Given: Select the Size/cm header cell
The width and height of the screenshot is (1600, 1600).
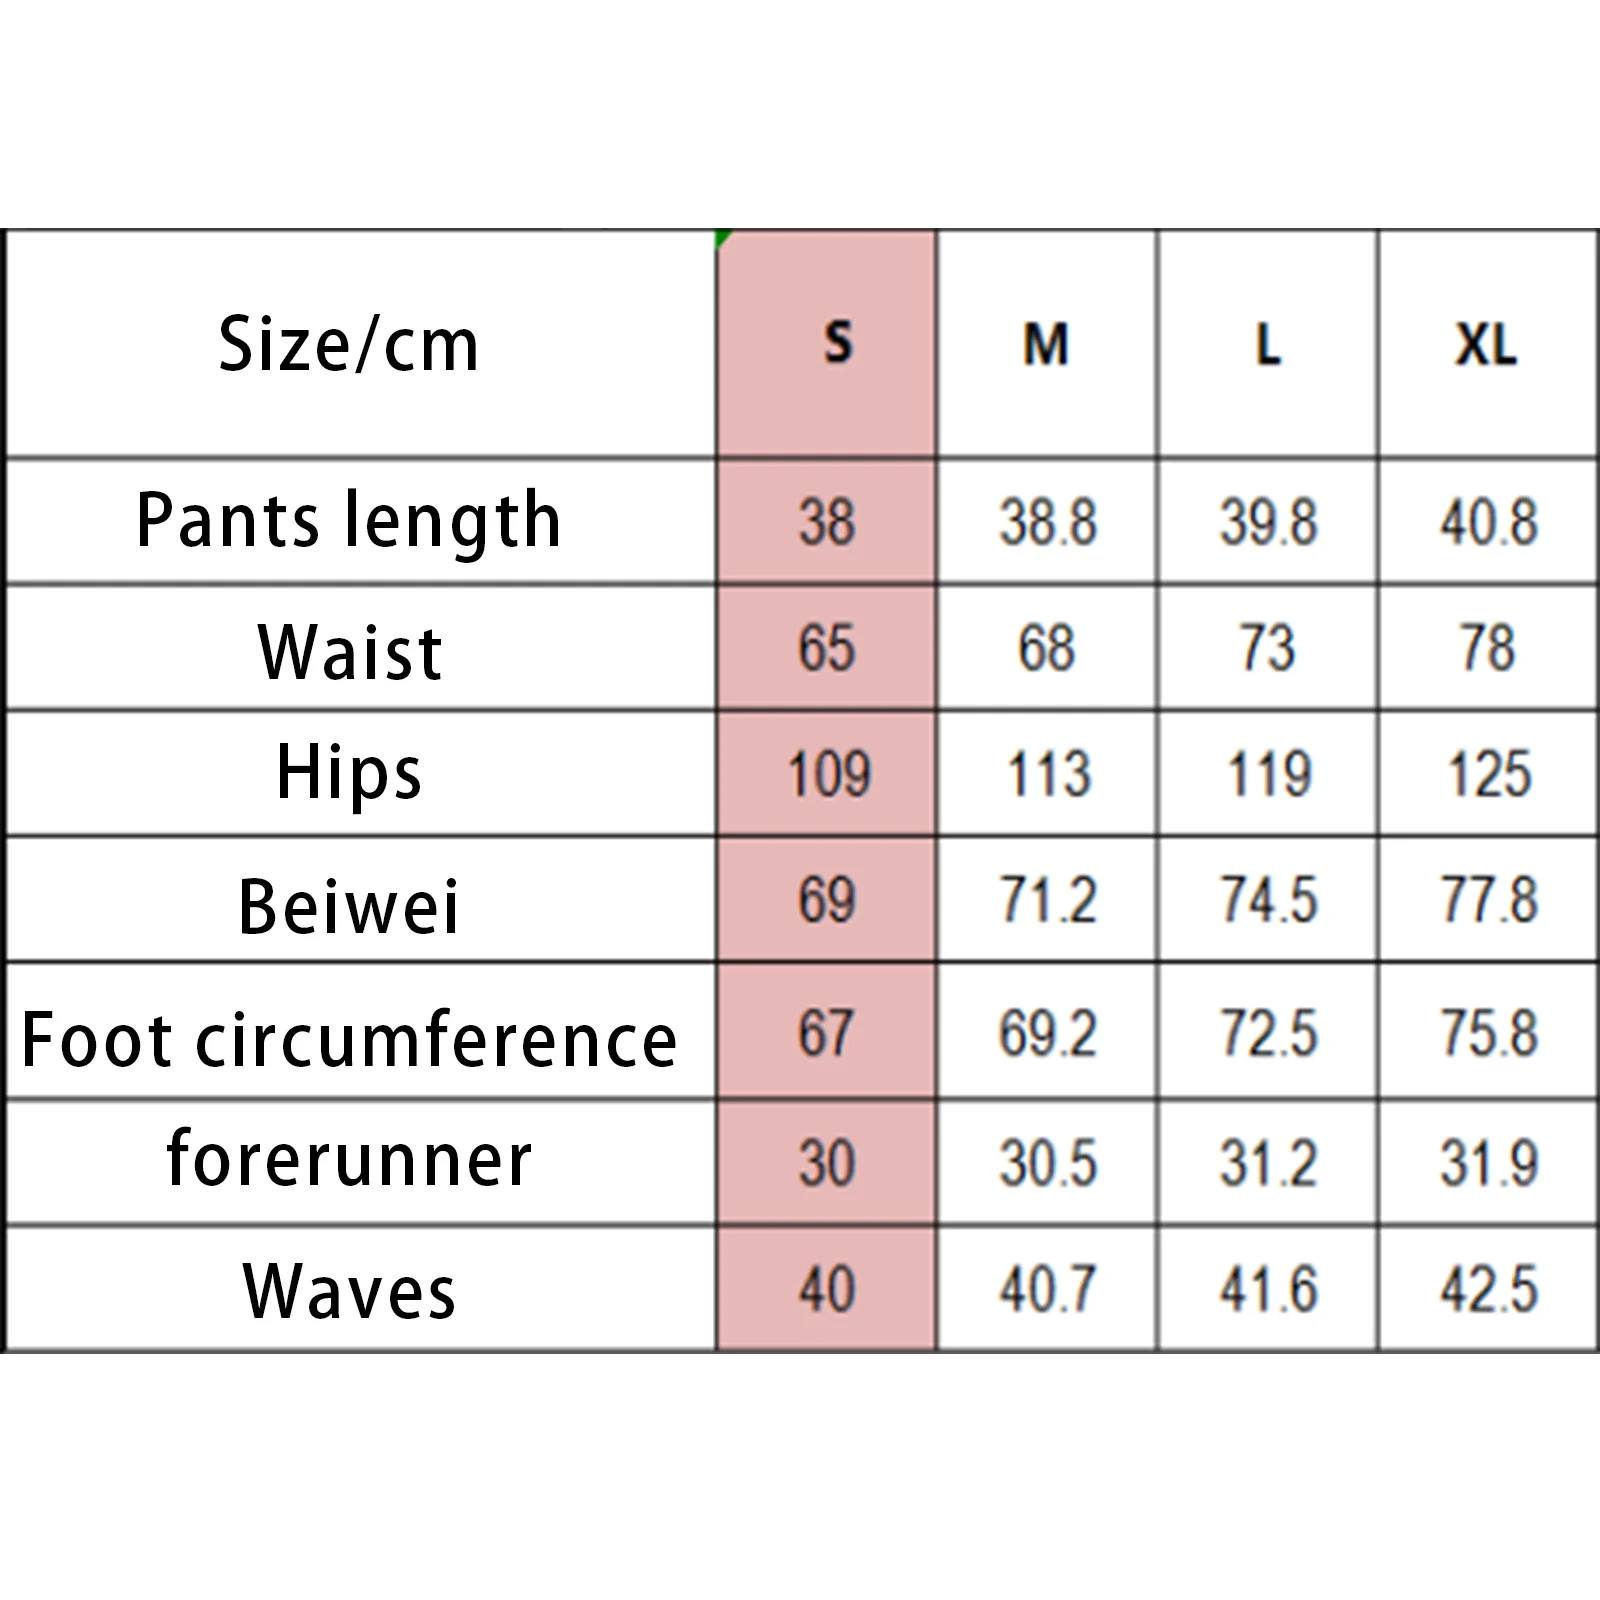Looking at the screenshot, I should point(349,345).
